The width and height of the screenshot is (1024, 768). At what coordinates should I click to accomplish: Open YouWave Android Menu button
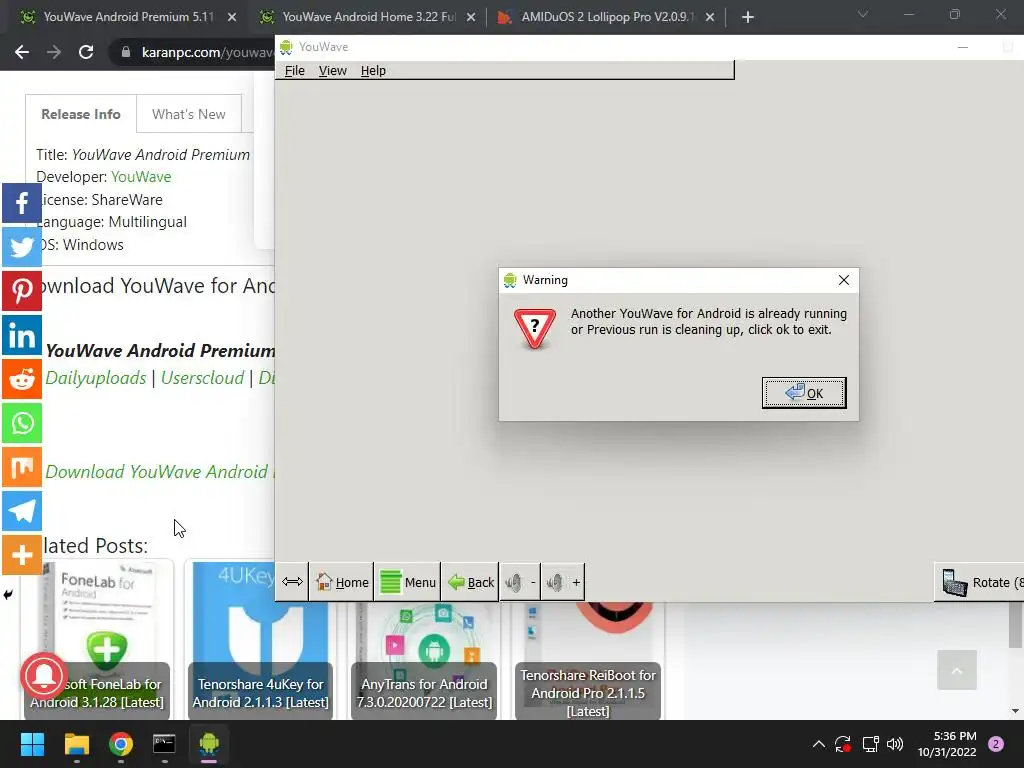pos(408,582)
